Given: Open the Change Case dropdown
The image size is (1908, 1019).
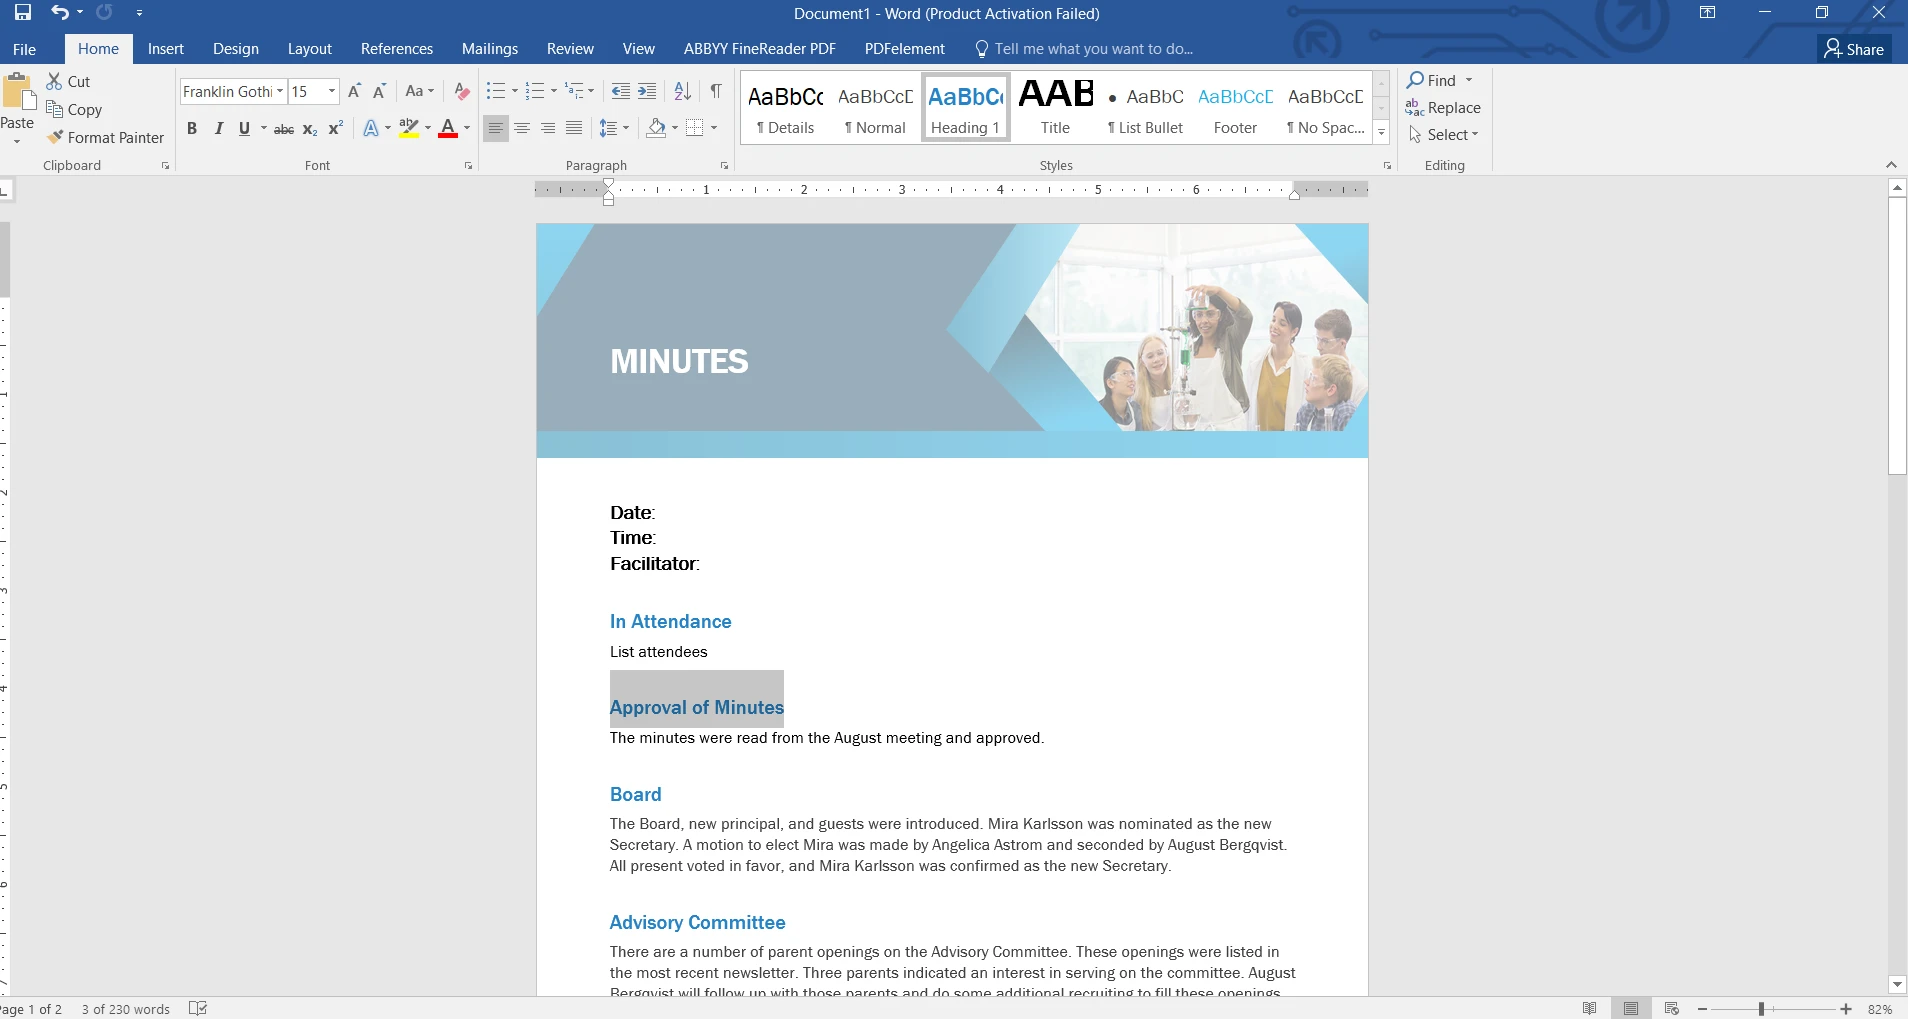Looking at the screenshot, I should 419,91.
